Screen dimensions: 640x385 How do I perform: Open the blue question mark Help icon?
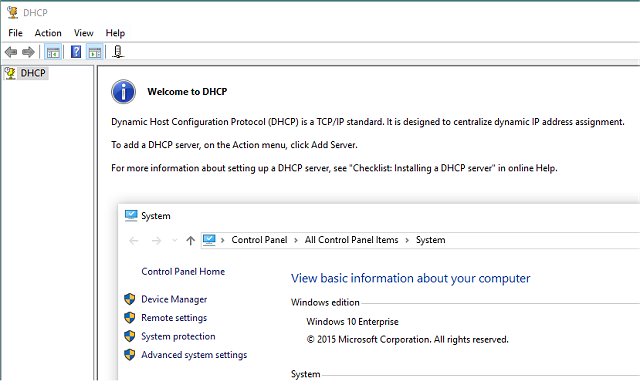click(76, 52)
